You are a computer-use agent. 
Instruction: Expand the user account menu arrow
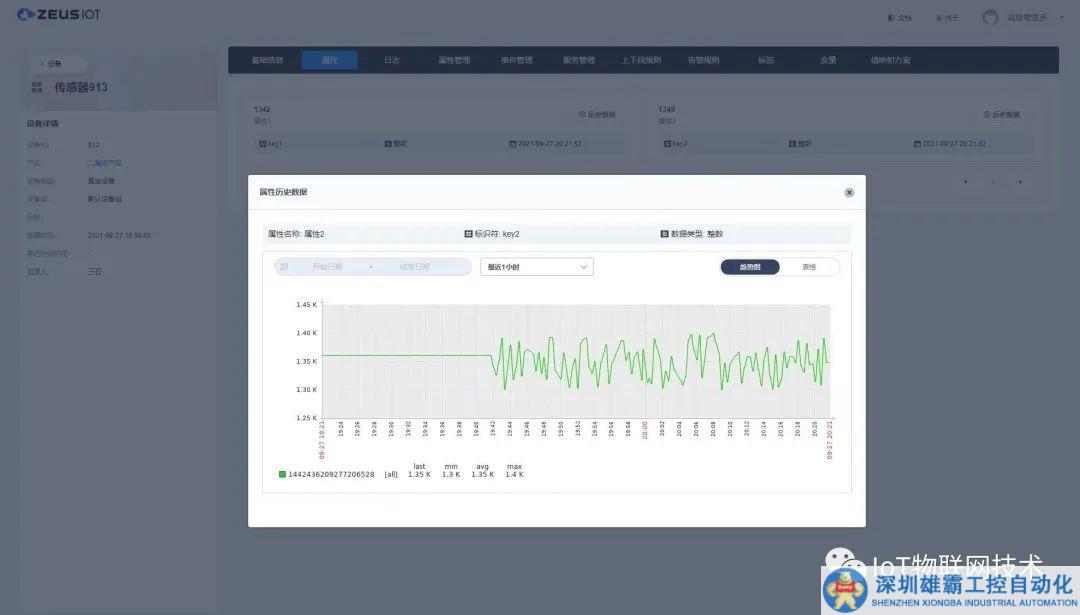[x=1060, y=18]
